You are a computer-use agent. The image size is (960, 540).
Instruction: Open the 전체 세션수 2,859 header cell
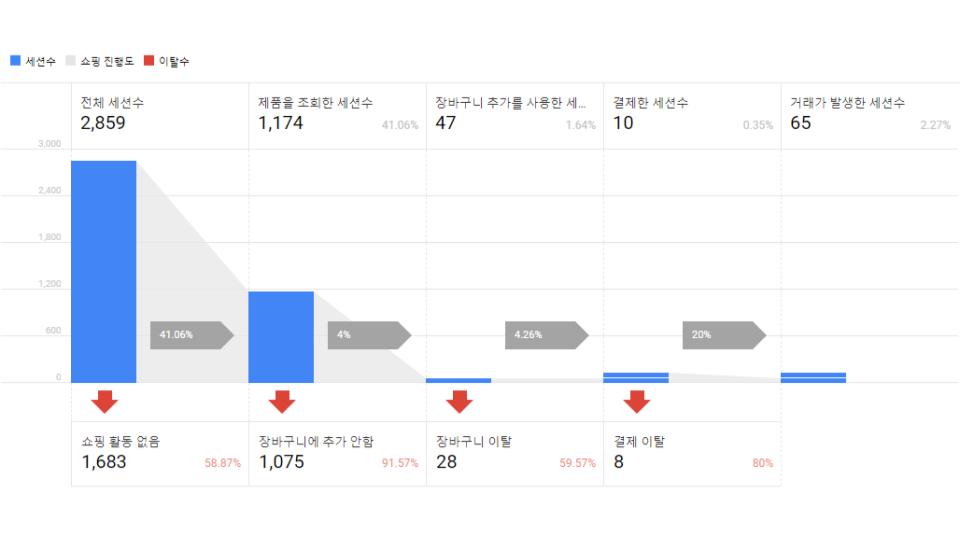point(160,116)
